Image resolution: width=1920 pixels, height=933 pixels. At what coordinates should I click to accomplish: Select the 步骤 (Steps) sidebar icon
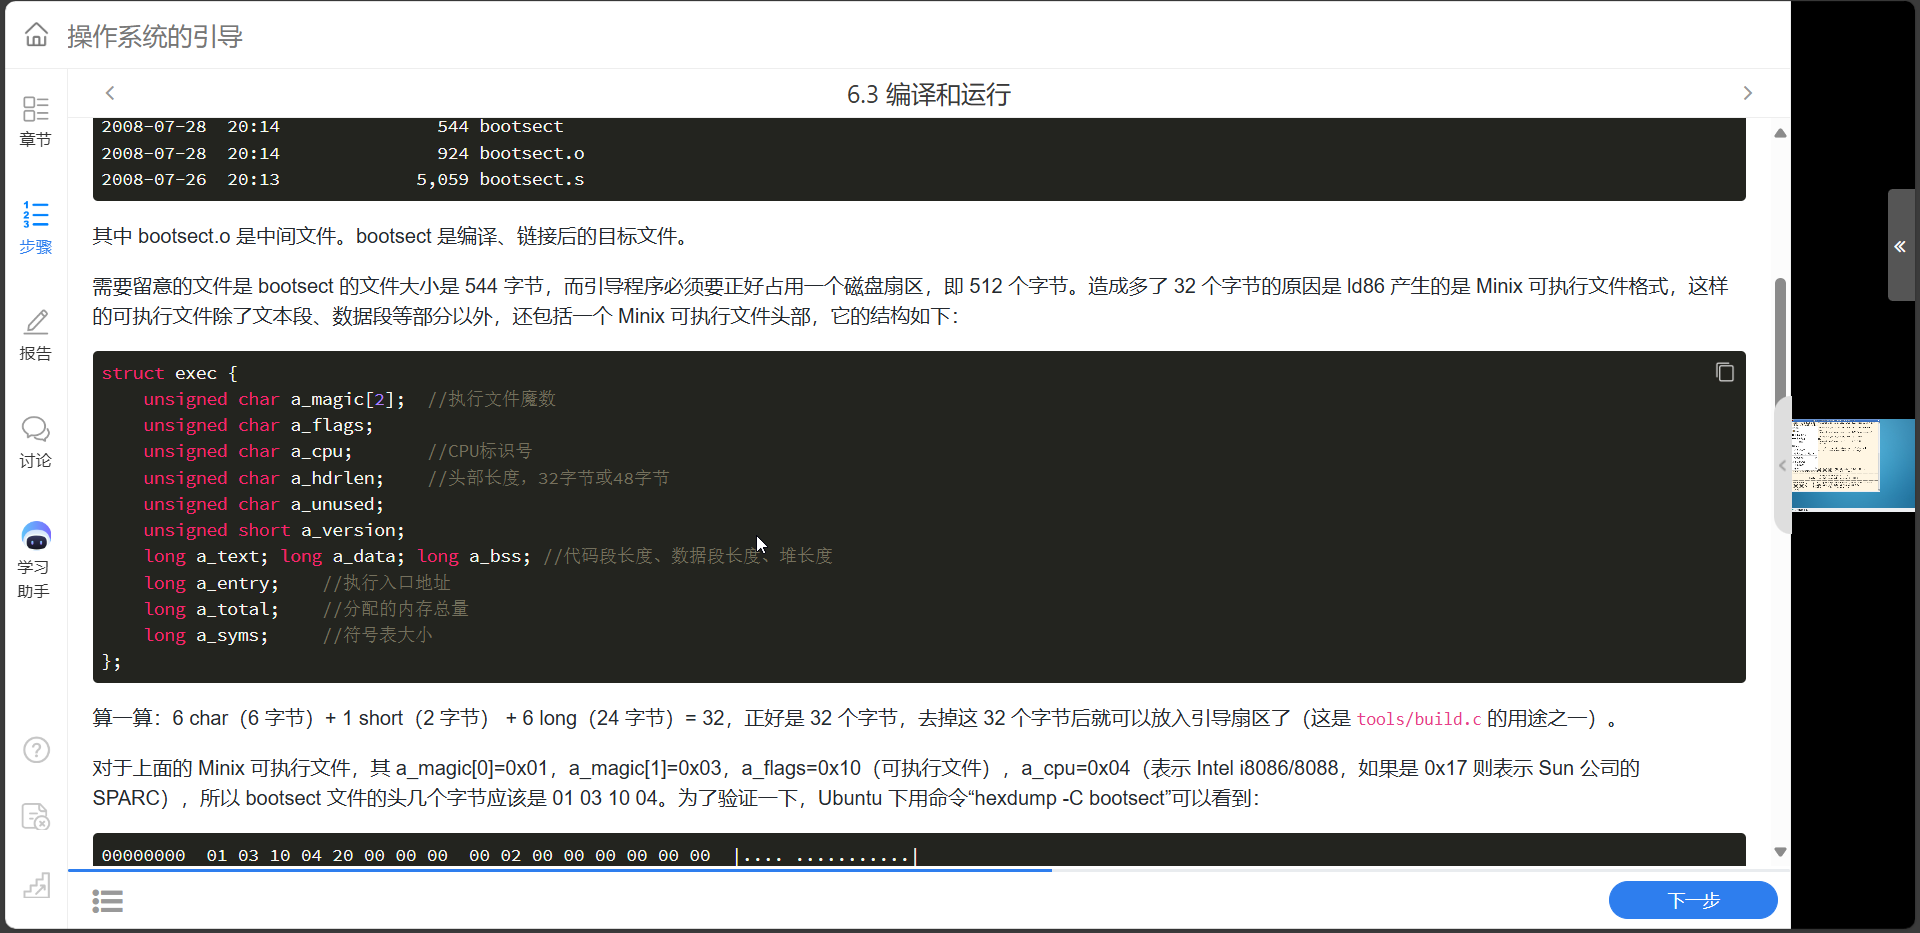pos(36,229)
